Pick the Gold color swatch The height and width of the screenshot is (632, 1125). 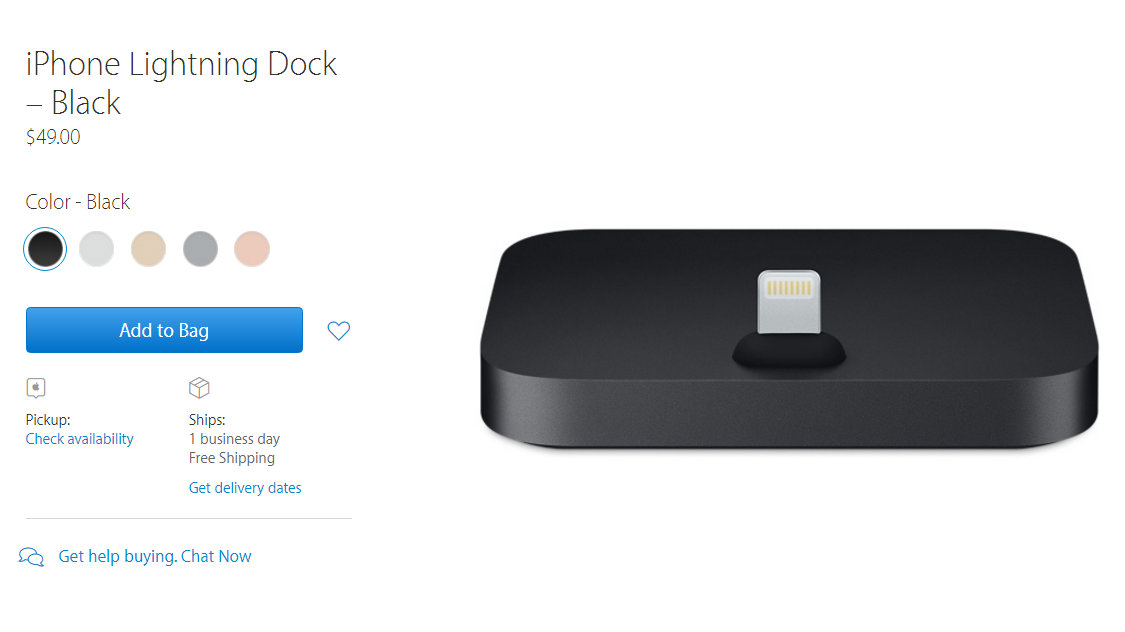pos(149,249)
